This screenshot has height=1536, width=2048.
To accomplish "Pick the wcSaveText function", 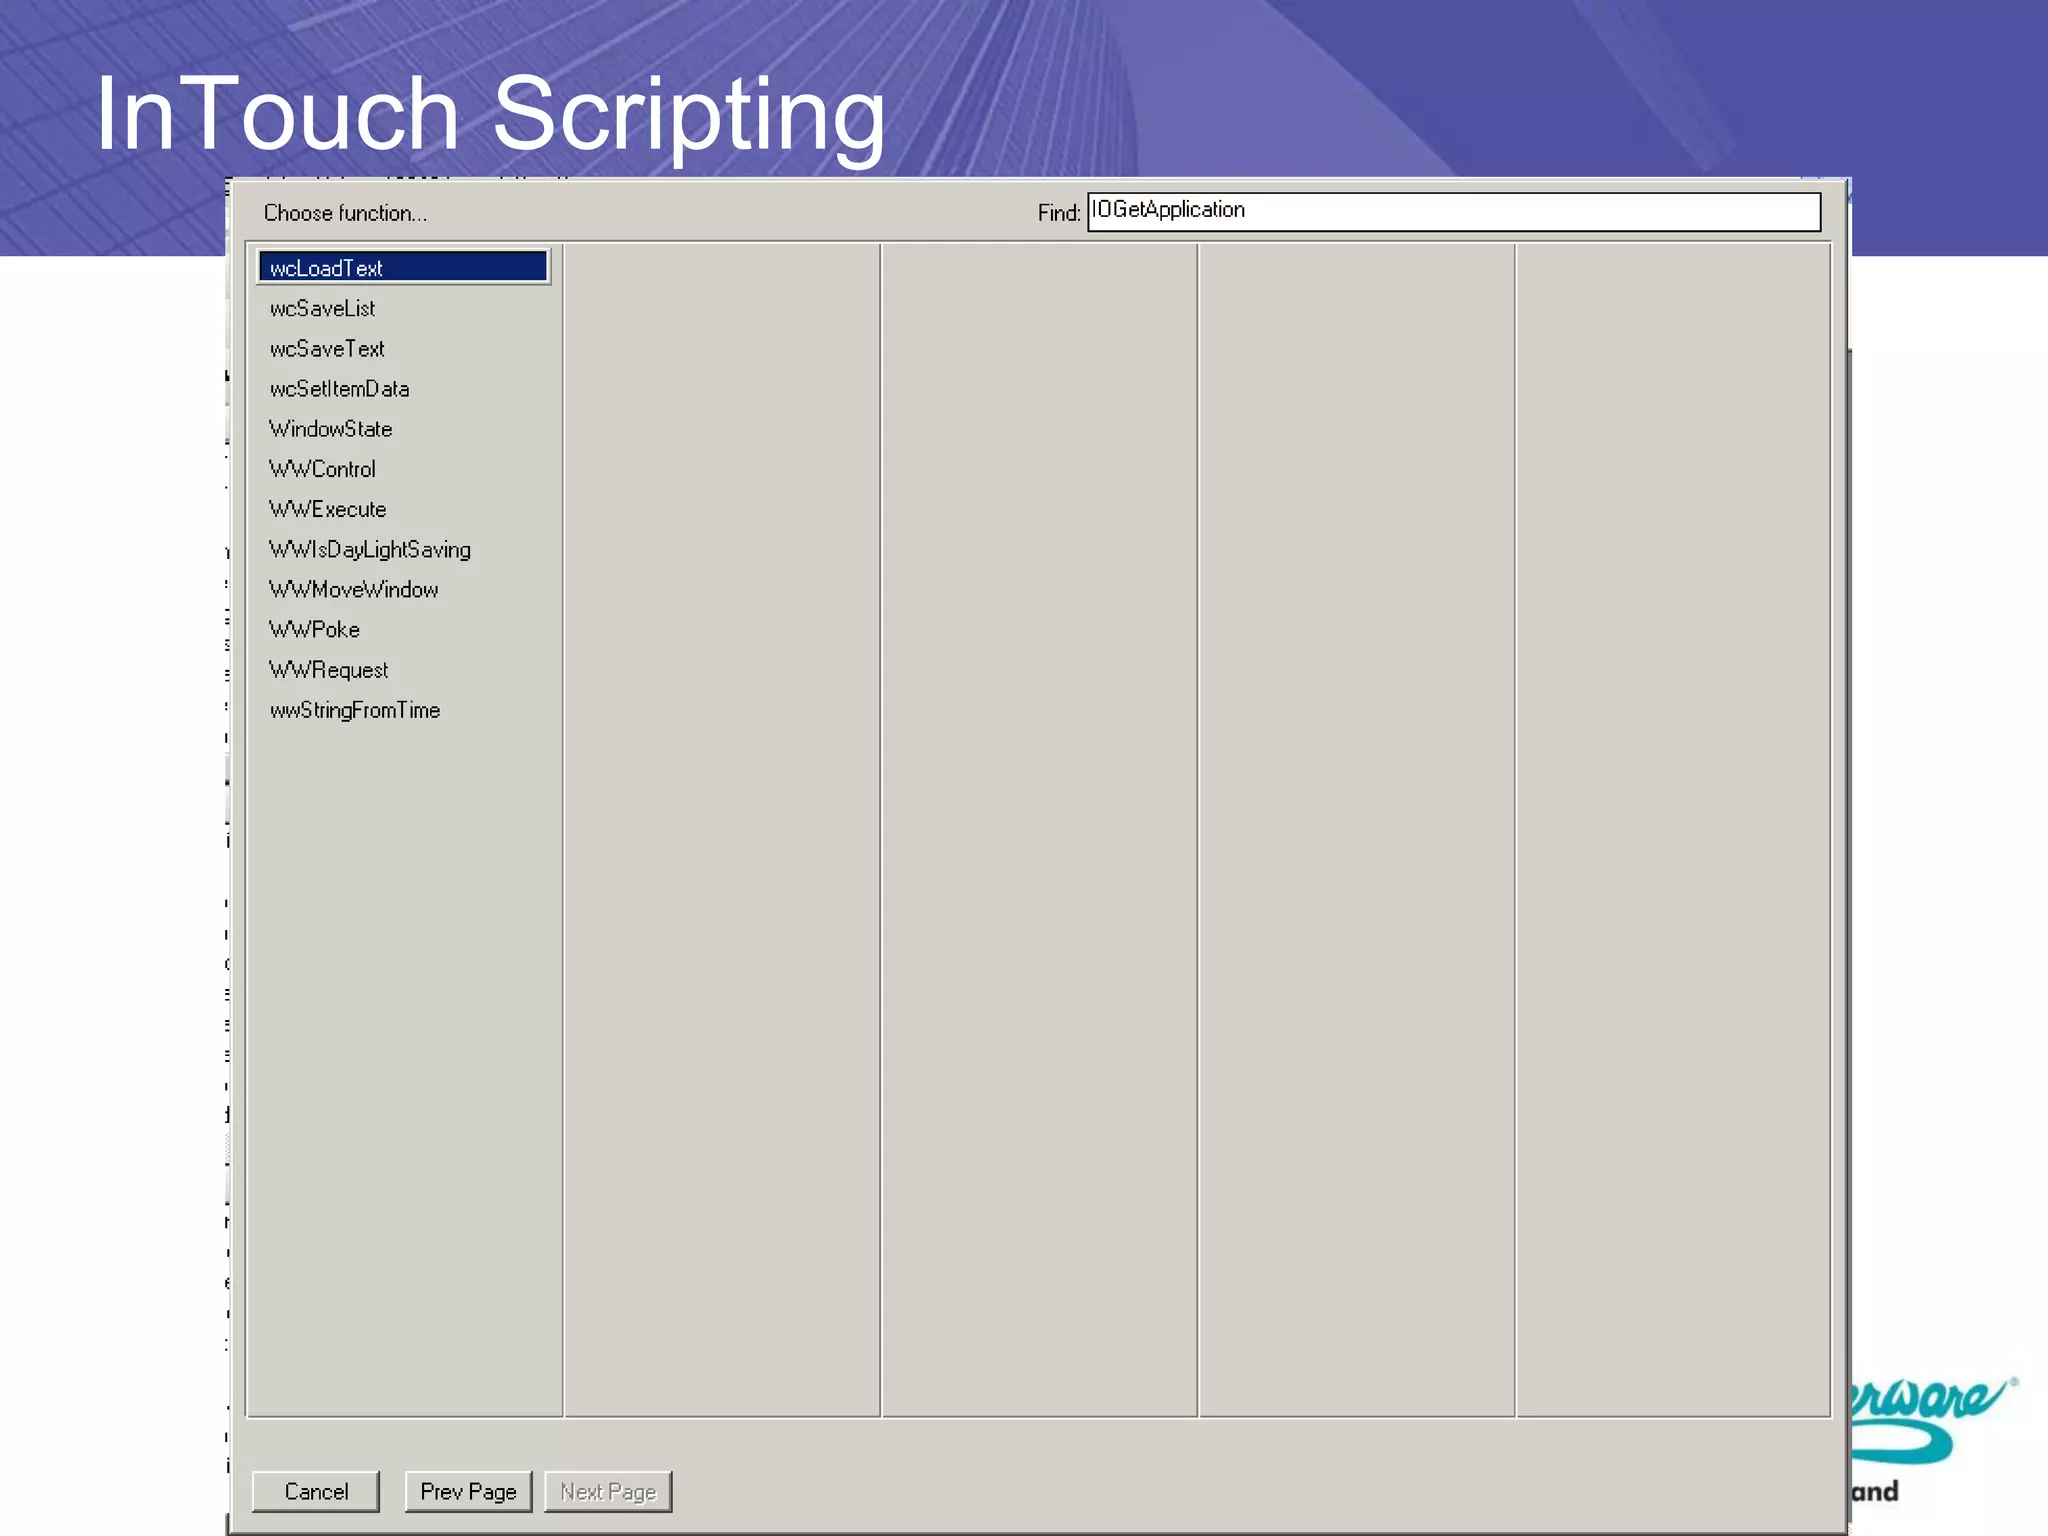I will tap(327, 348).
